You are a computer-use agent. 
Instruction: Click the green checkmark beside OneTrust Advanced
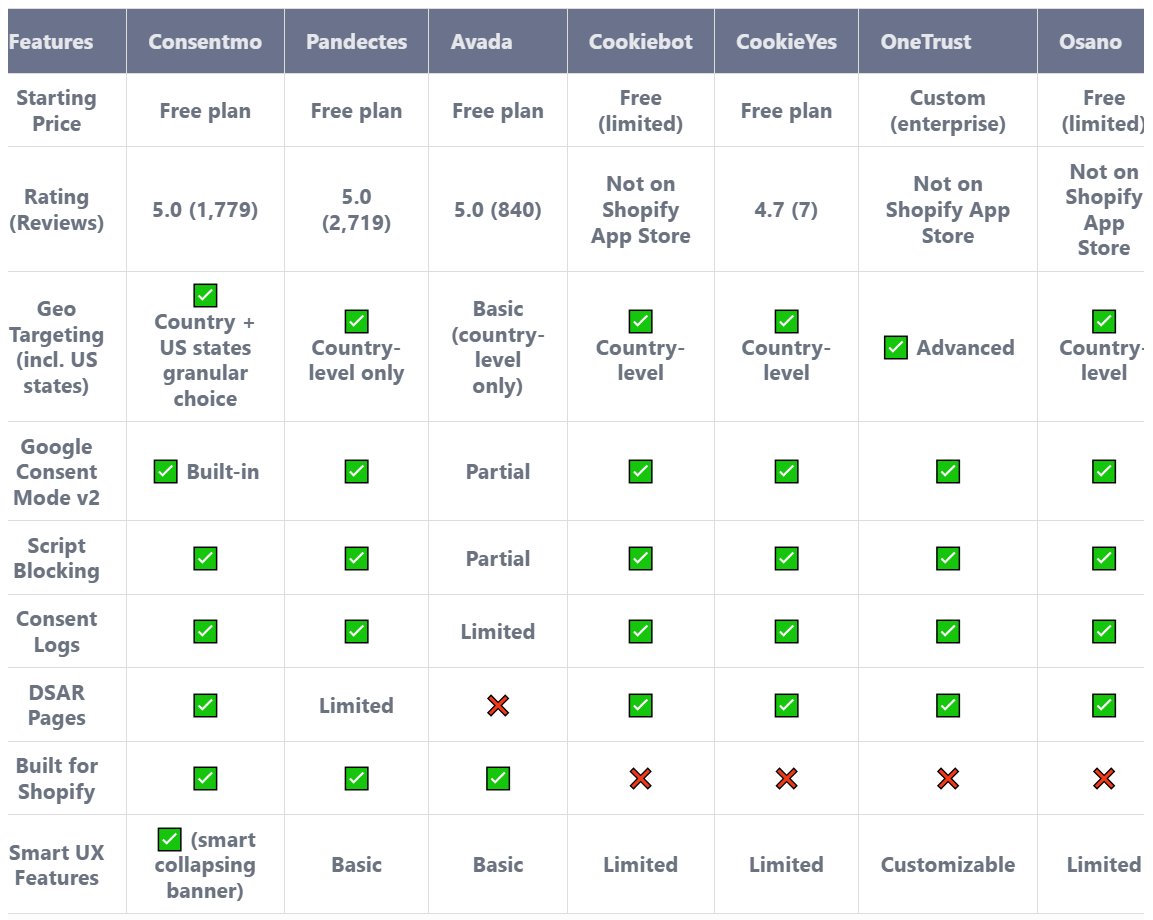coord(896,348)
